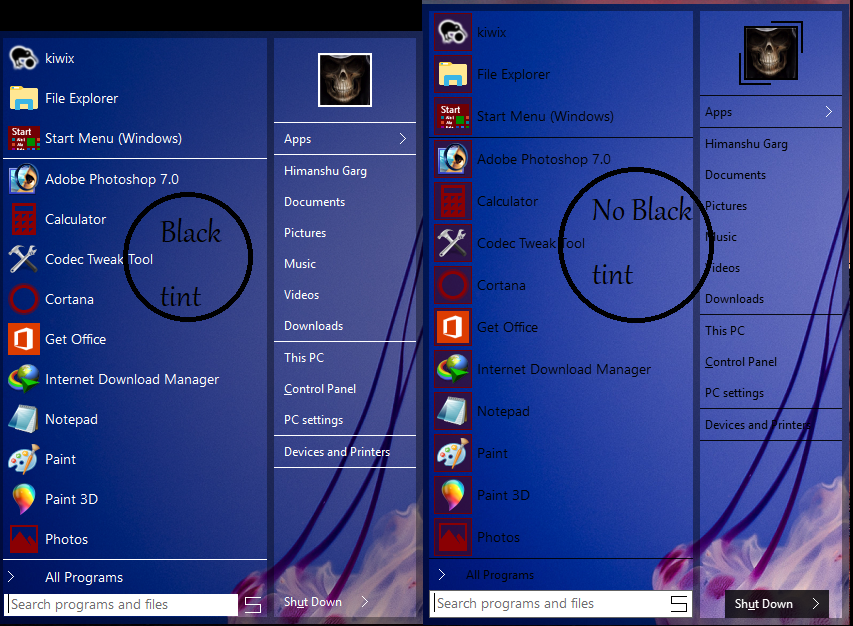
Task: Click Start Menu (Windows) icon in left menu
Action: click(x=23, y=138)
